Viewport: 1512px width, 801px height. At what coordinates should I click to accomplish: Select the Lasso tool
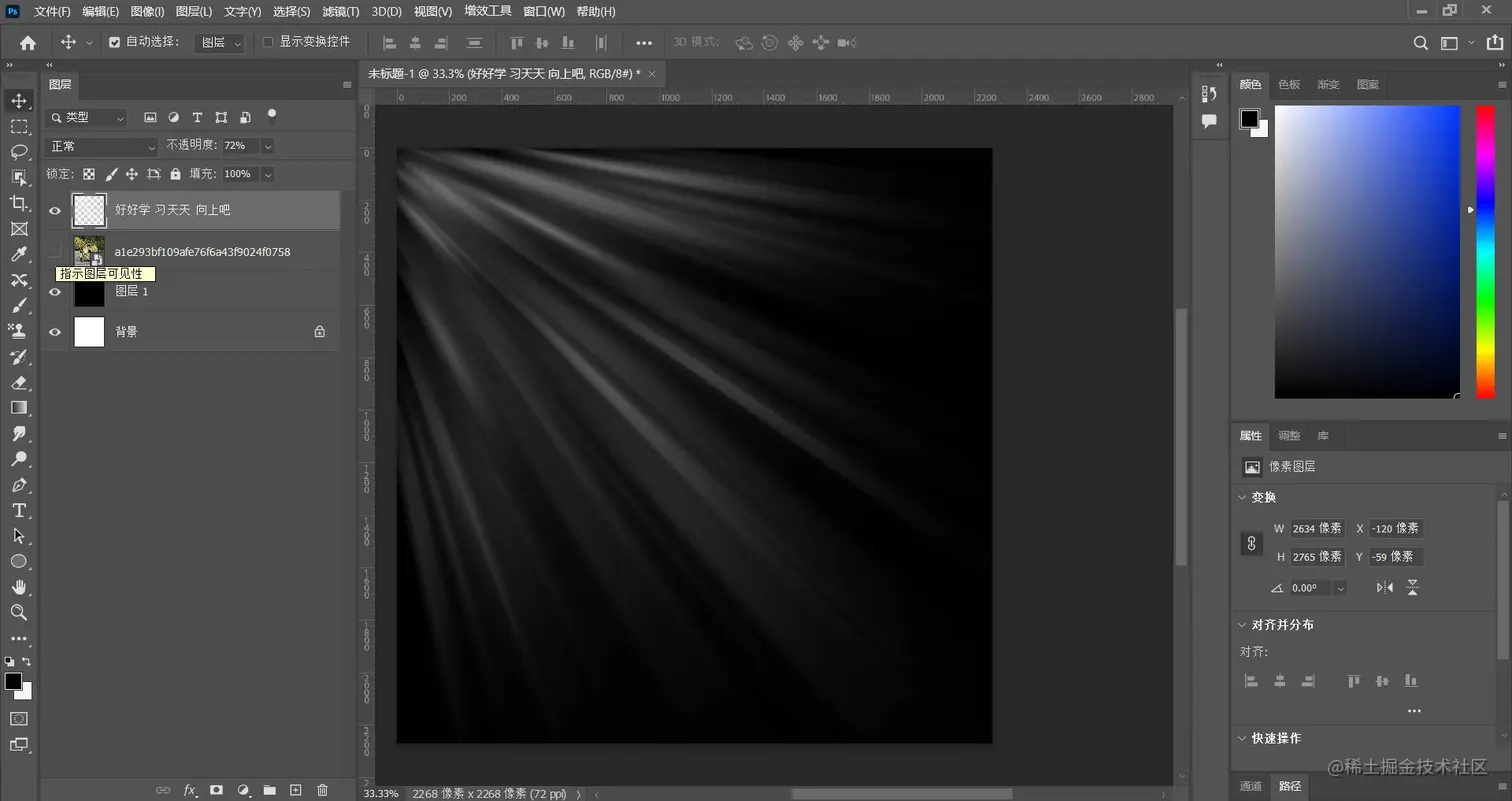point(18,152)
